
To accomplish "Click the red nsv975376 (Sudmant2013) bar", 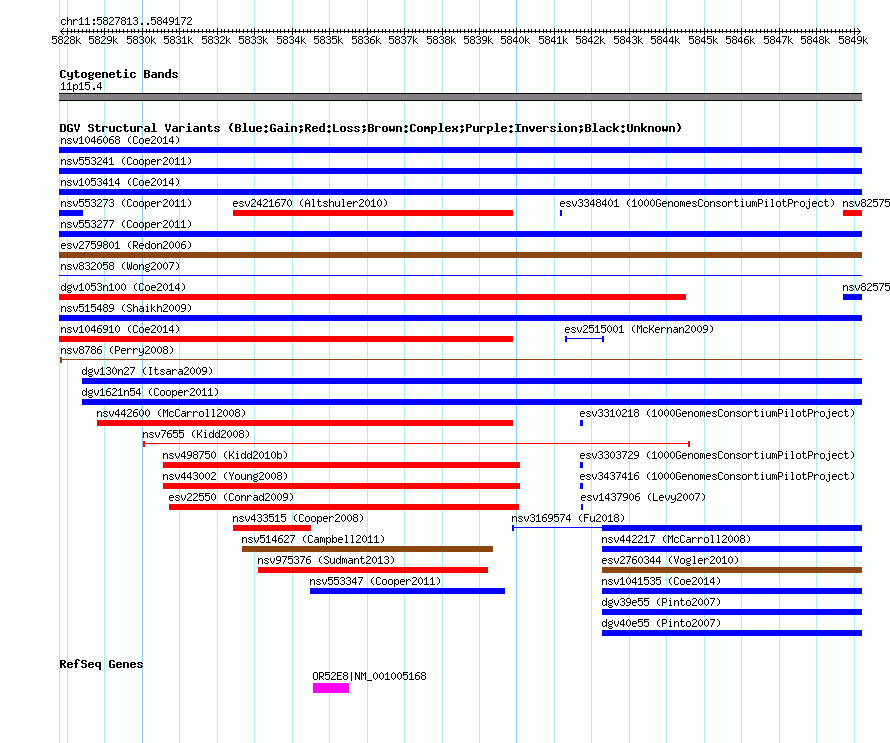I will pyautogui.click(x=373, y=570).
